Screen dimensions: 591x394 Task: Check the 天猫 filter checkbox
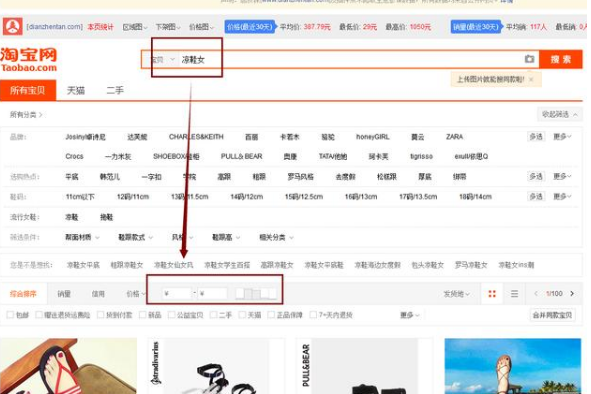coord(242,314)
